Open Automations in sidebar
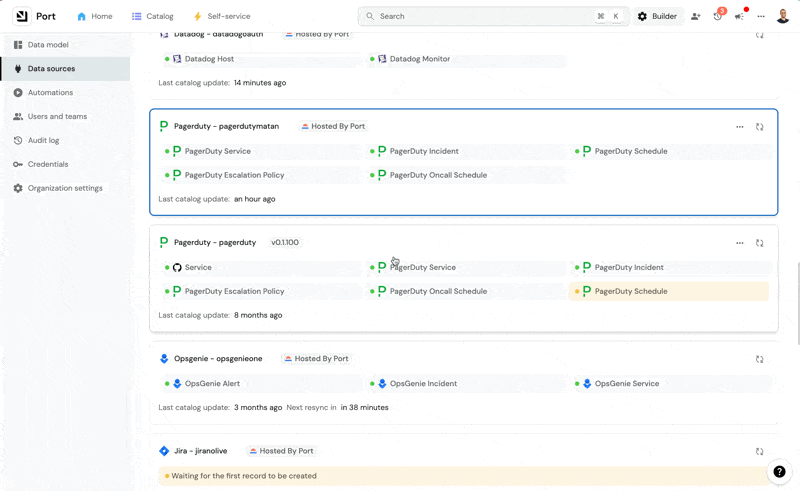The width and height of the screenshot is (800, 491). (65, 92)
